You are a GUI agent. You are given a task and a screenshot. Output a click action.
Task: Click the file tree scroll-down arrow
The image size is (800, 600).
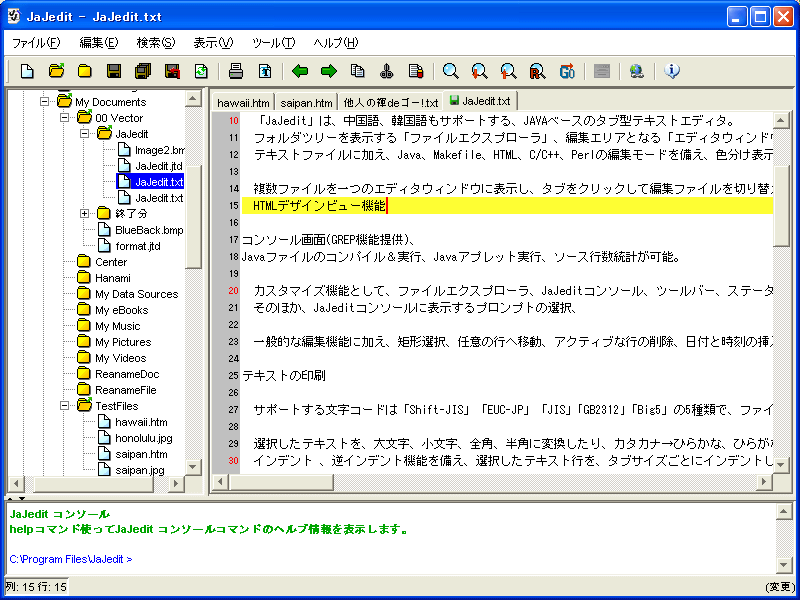tap(193, 466)
